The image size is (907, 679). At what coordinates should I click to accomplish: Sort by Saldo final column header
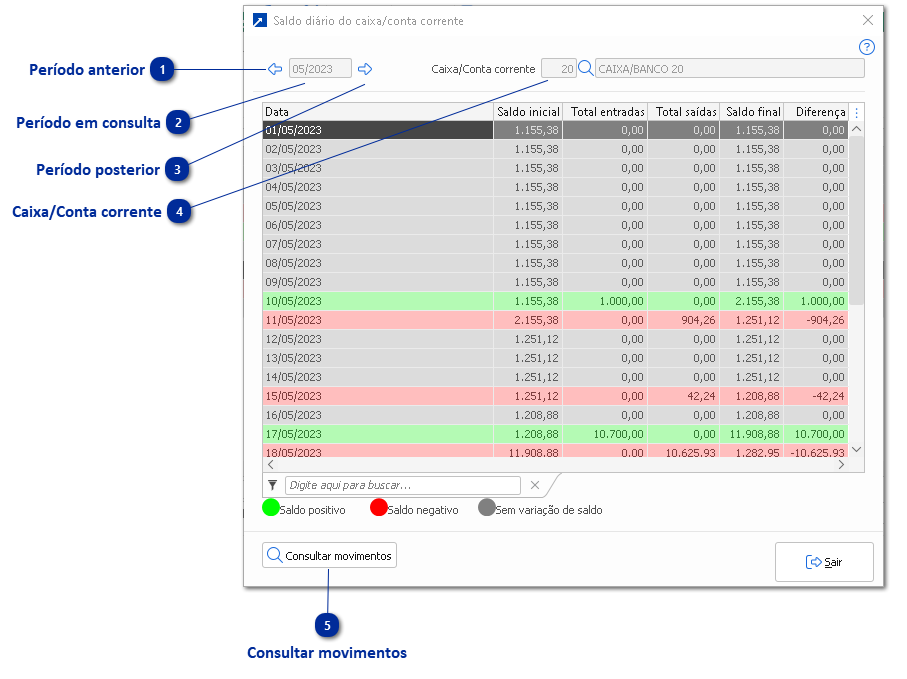(751, 112)
